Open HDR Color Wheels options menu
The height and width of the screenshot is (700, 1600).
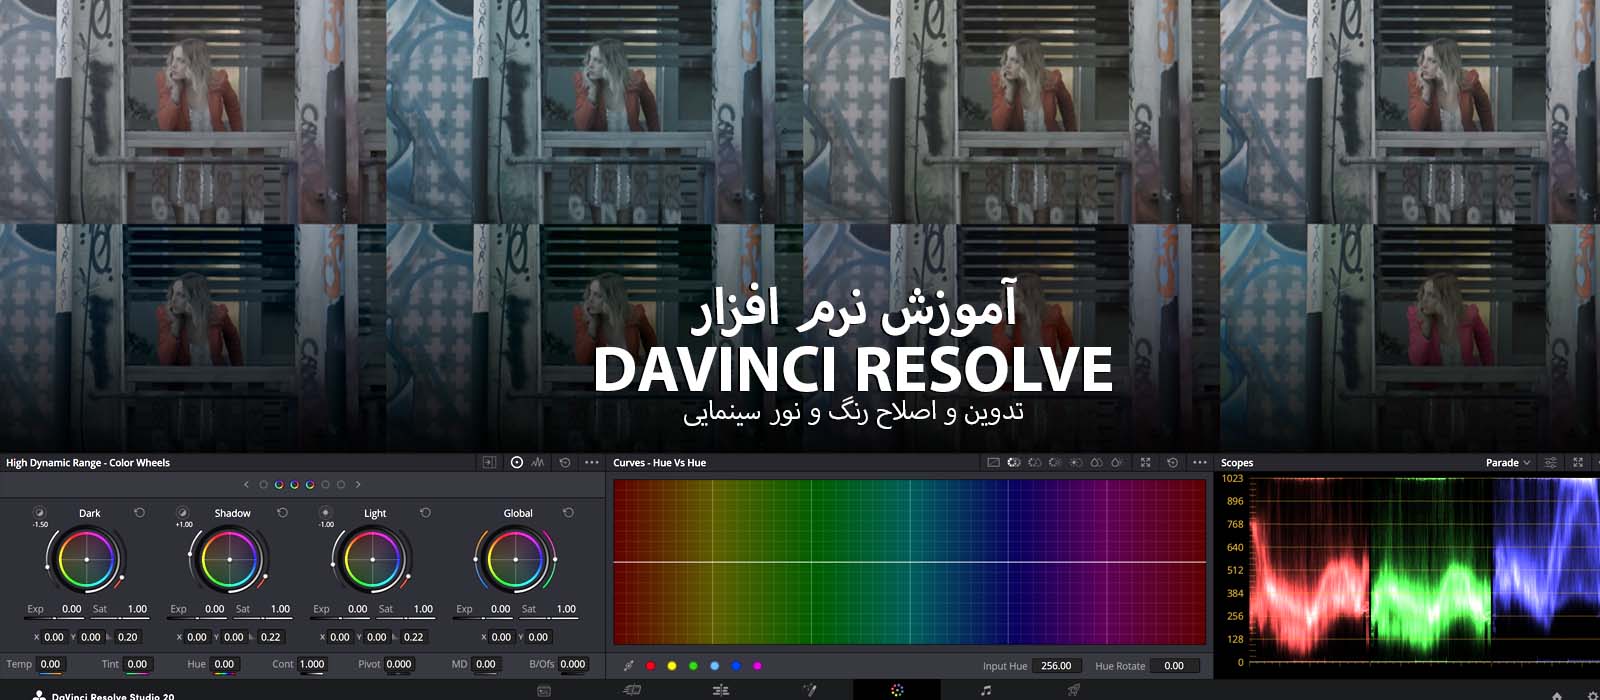tap(592, 463)
